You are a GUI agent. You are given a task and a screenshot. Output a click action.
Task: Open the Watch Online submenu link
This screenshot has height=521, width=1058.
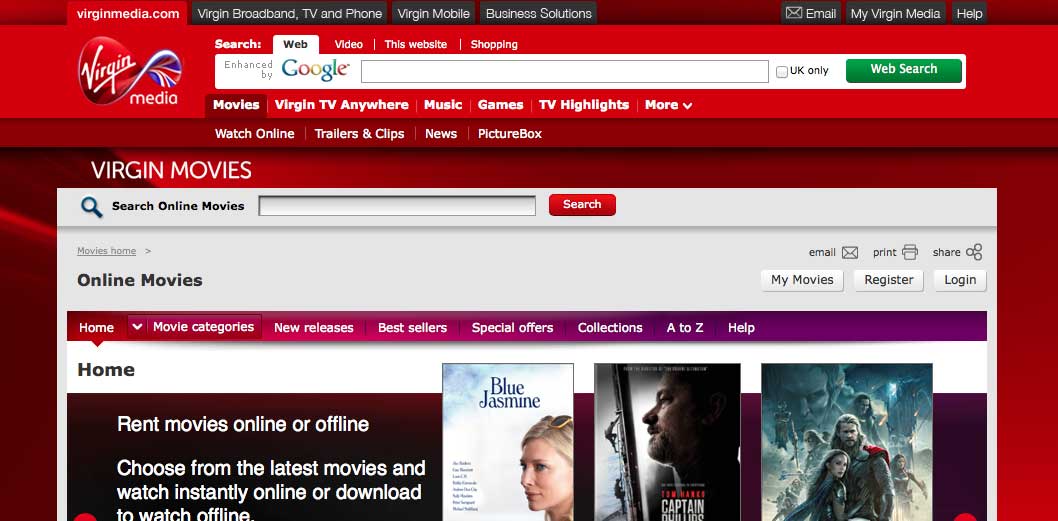pos(254,134)
